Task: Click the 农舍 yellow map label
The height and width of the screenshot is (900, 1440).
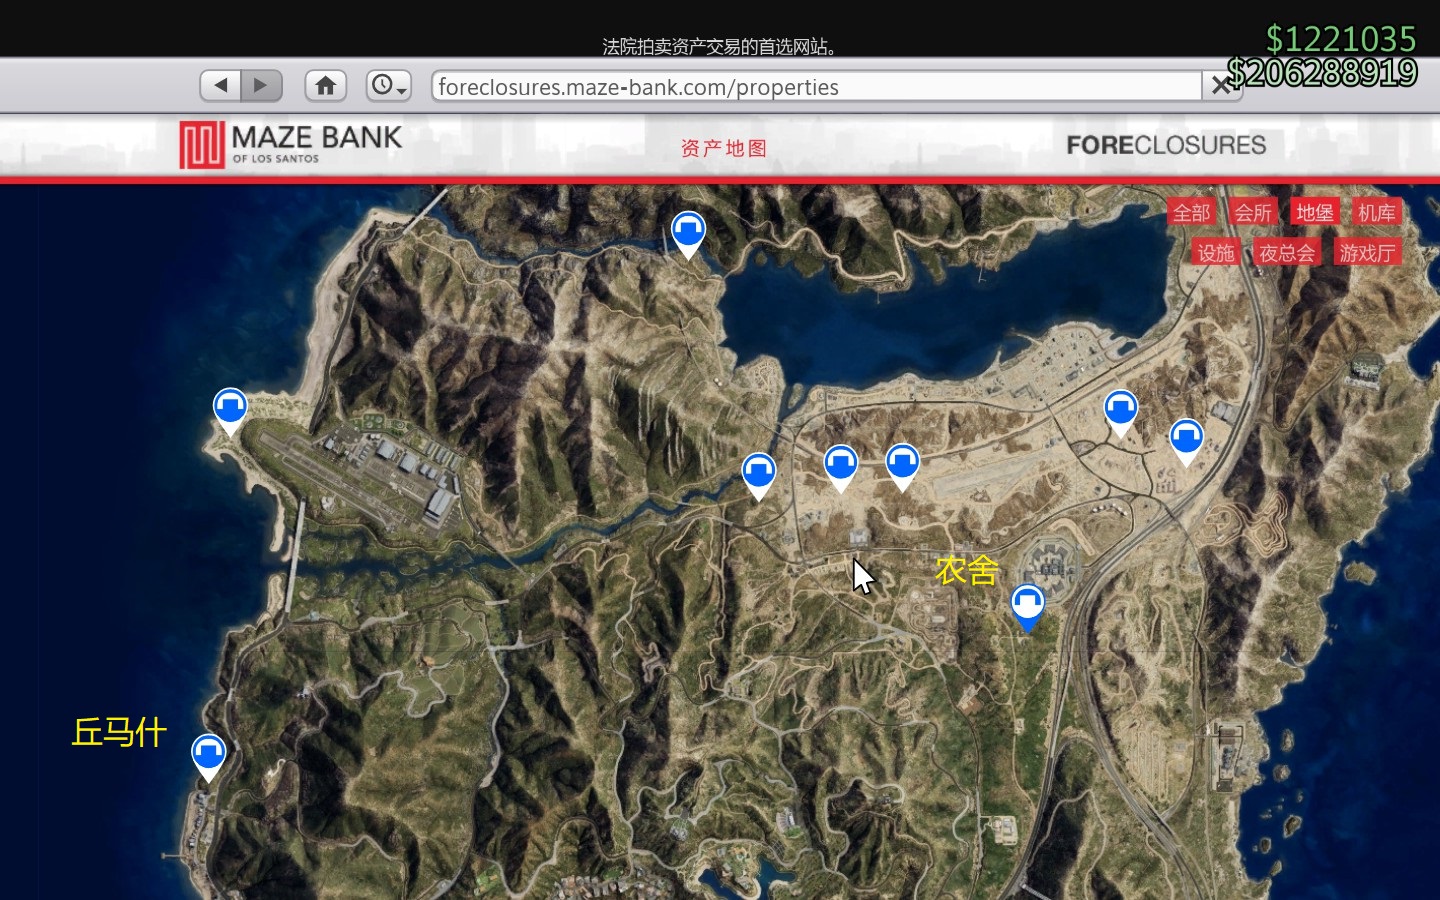Action: pos(967,570)
